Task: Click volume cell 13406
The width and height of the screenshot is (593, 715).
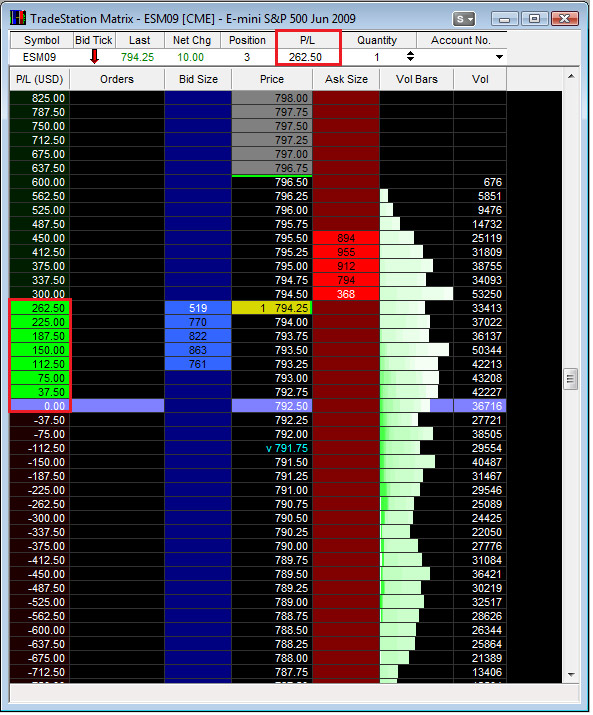Action: pos(480,672)
